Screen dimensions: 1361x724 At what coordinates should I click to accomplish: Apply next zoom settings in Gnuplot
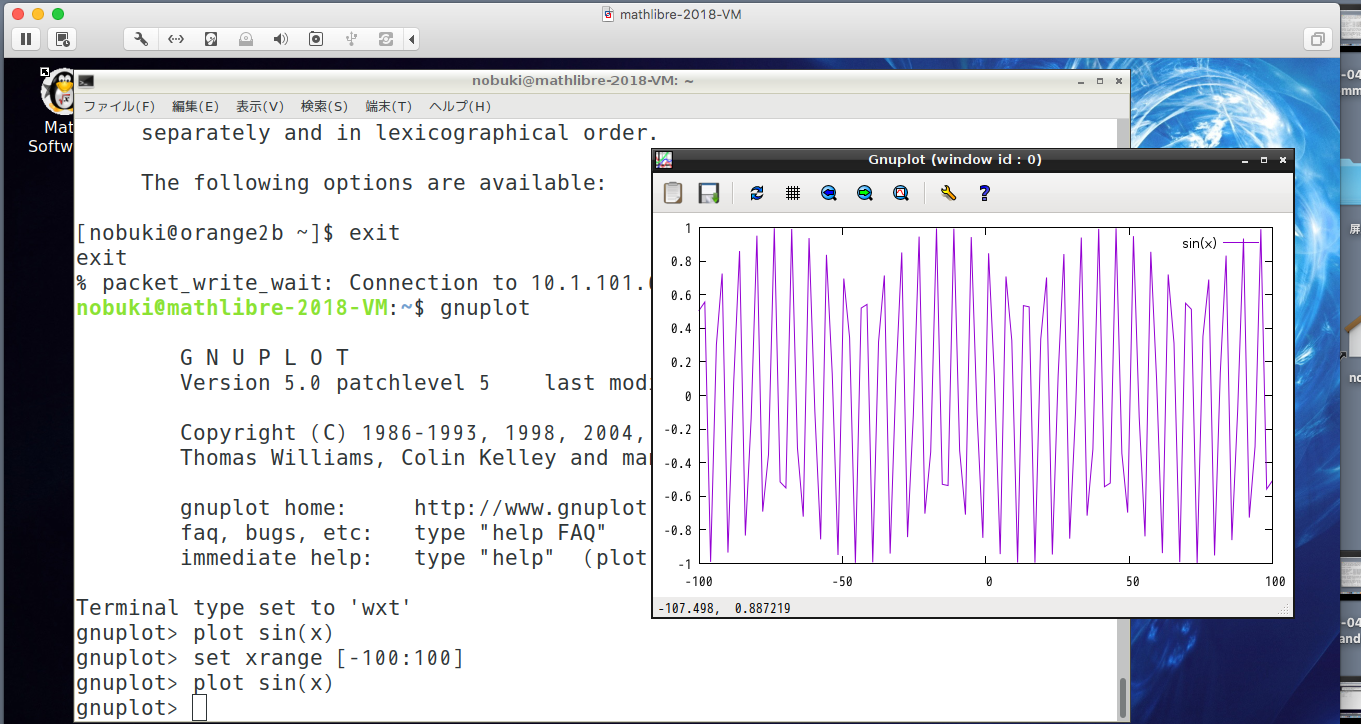pos(865,193)
